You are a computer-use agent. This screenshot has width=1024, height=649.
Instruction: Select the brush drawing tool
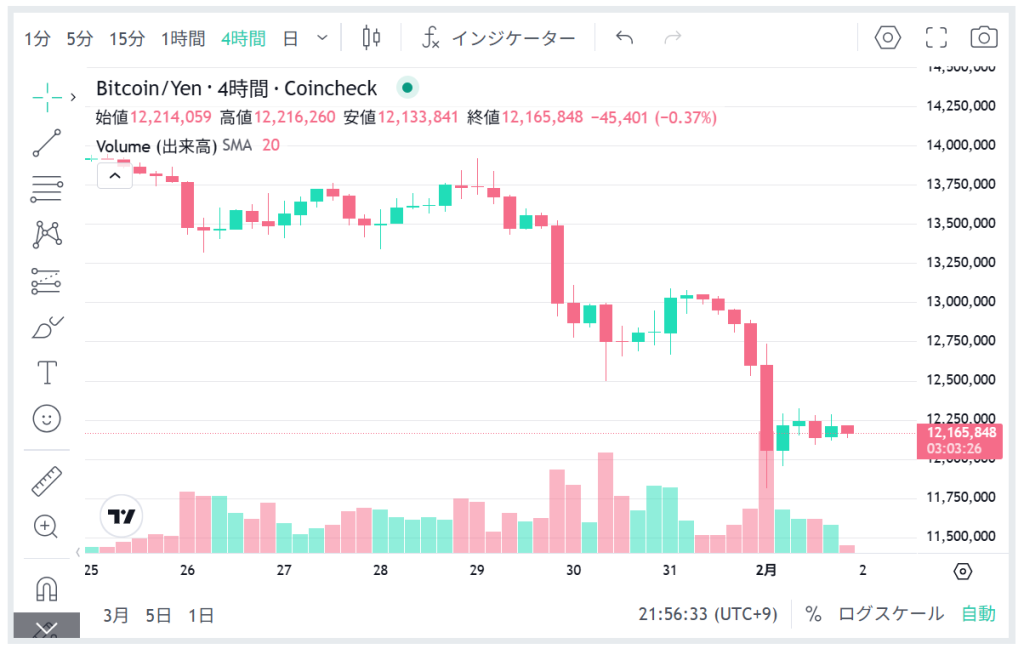46,327
